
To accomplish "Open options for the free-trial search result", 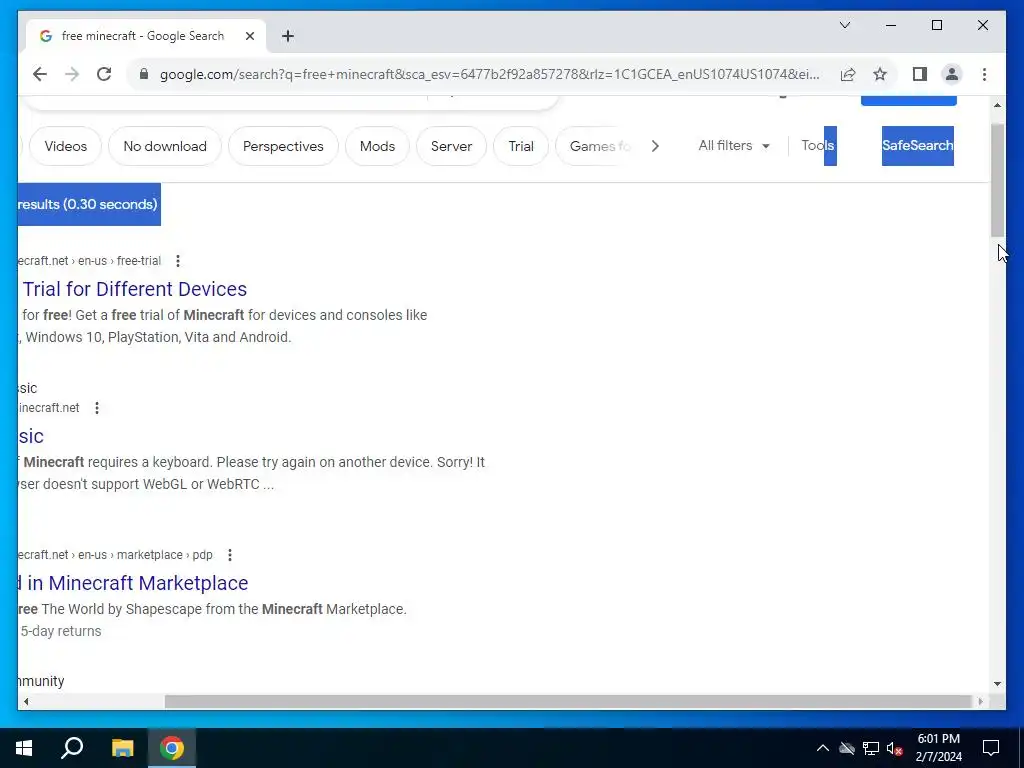I will coord(178,261).
